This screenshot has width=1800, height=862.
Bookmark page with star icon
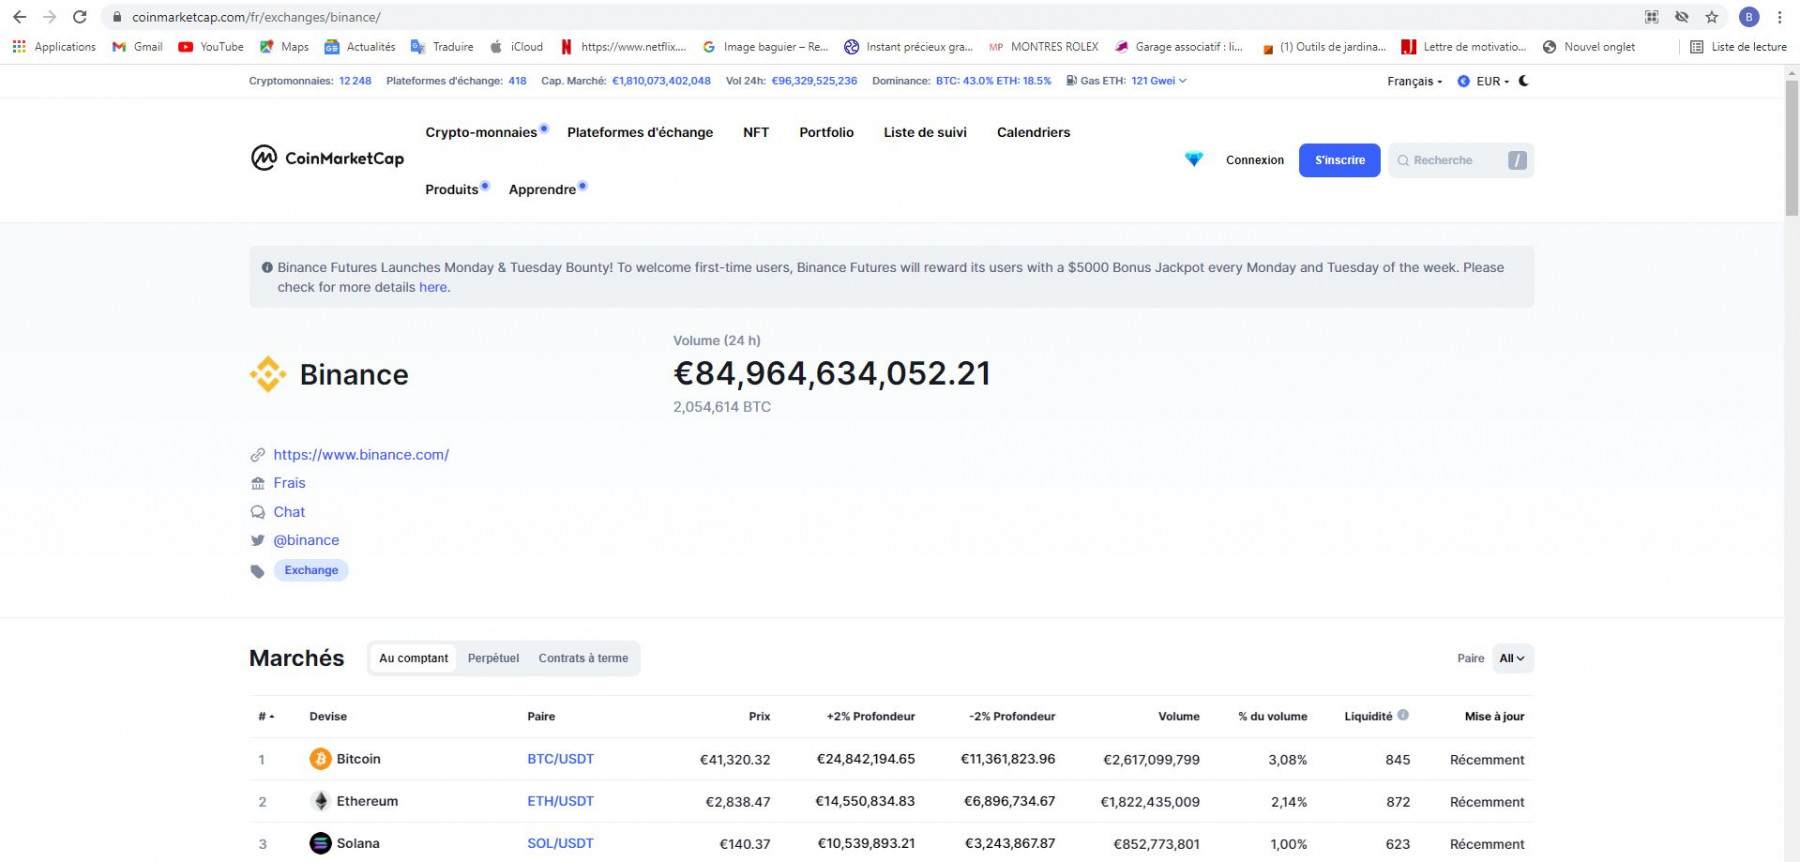click(1712, 17)
